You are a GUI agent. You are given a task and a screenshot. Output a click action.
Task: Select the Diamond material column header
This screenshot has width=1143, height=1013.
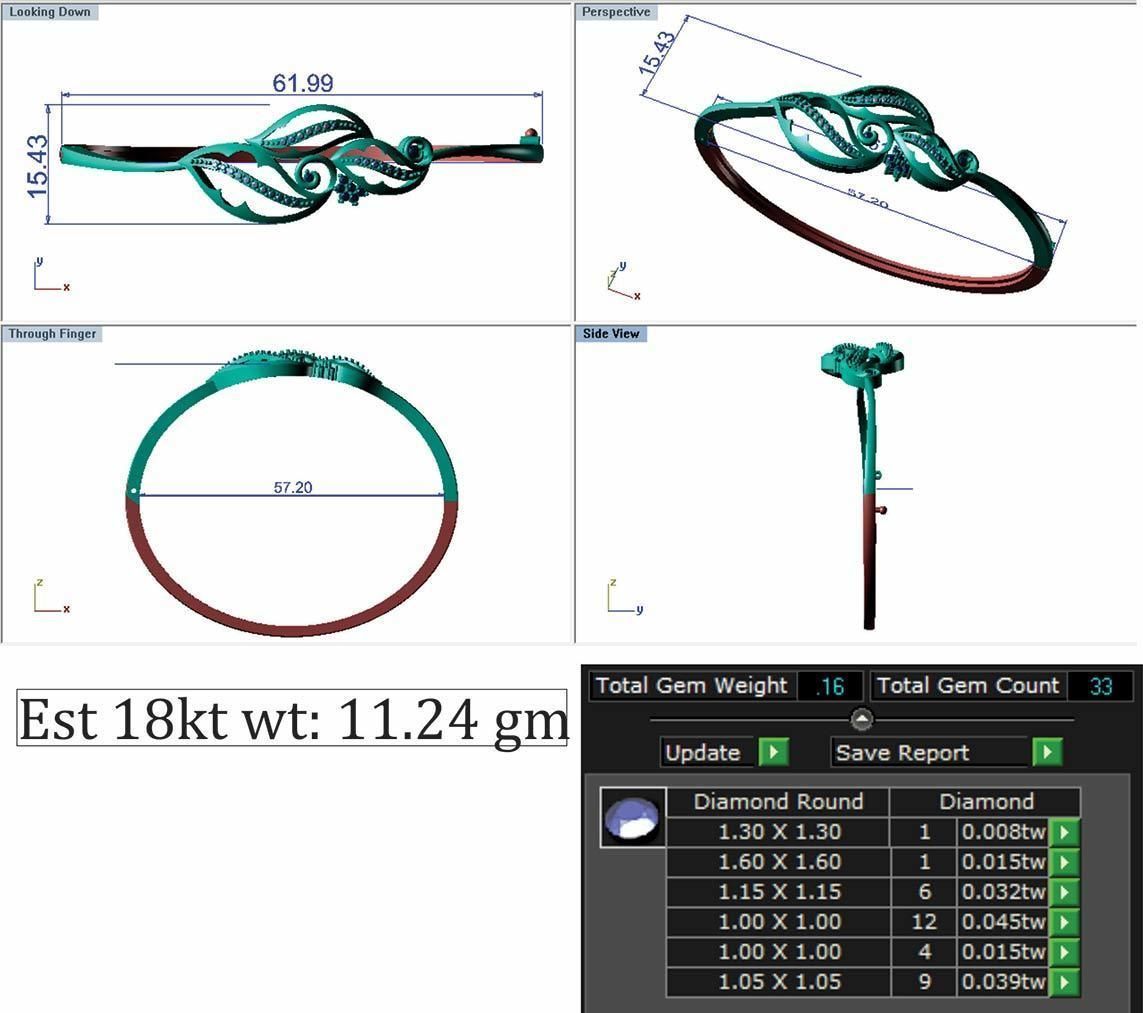coord(986,802)
